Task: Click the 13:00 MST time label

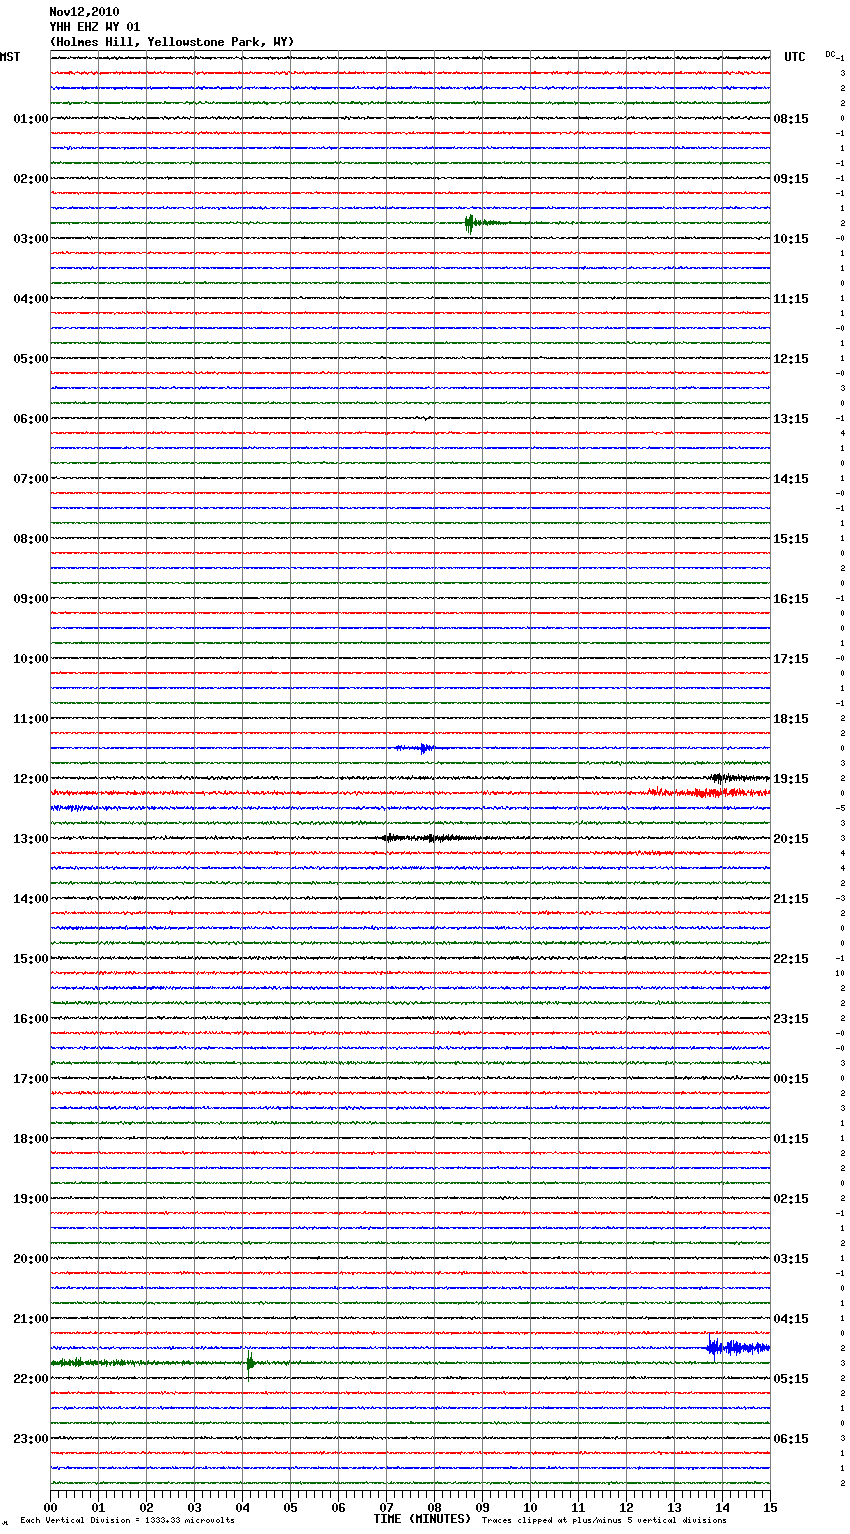Action: point(31,839)
